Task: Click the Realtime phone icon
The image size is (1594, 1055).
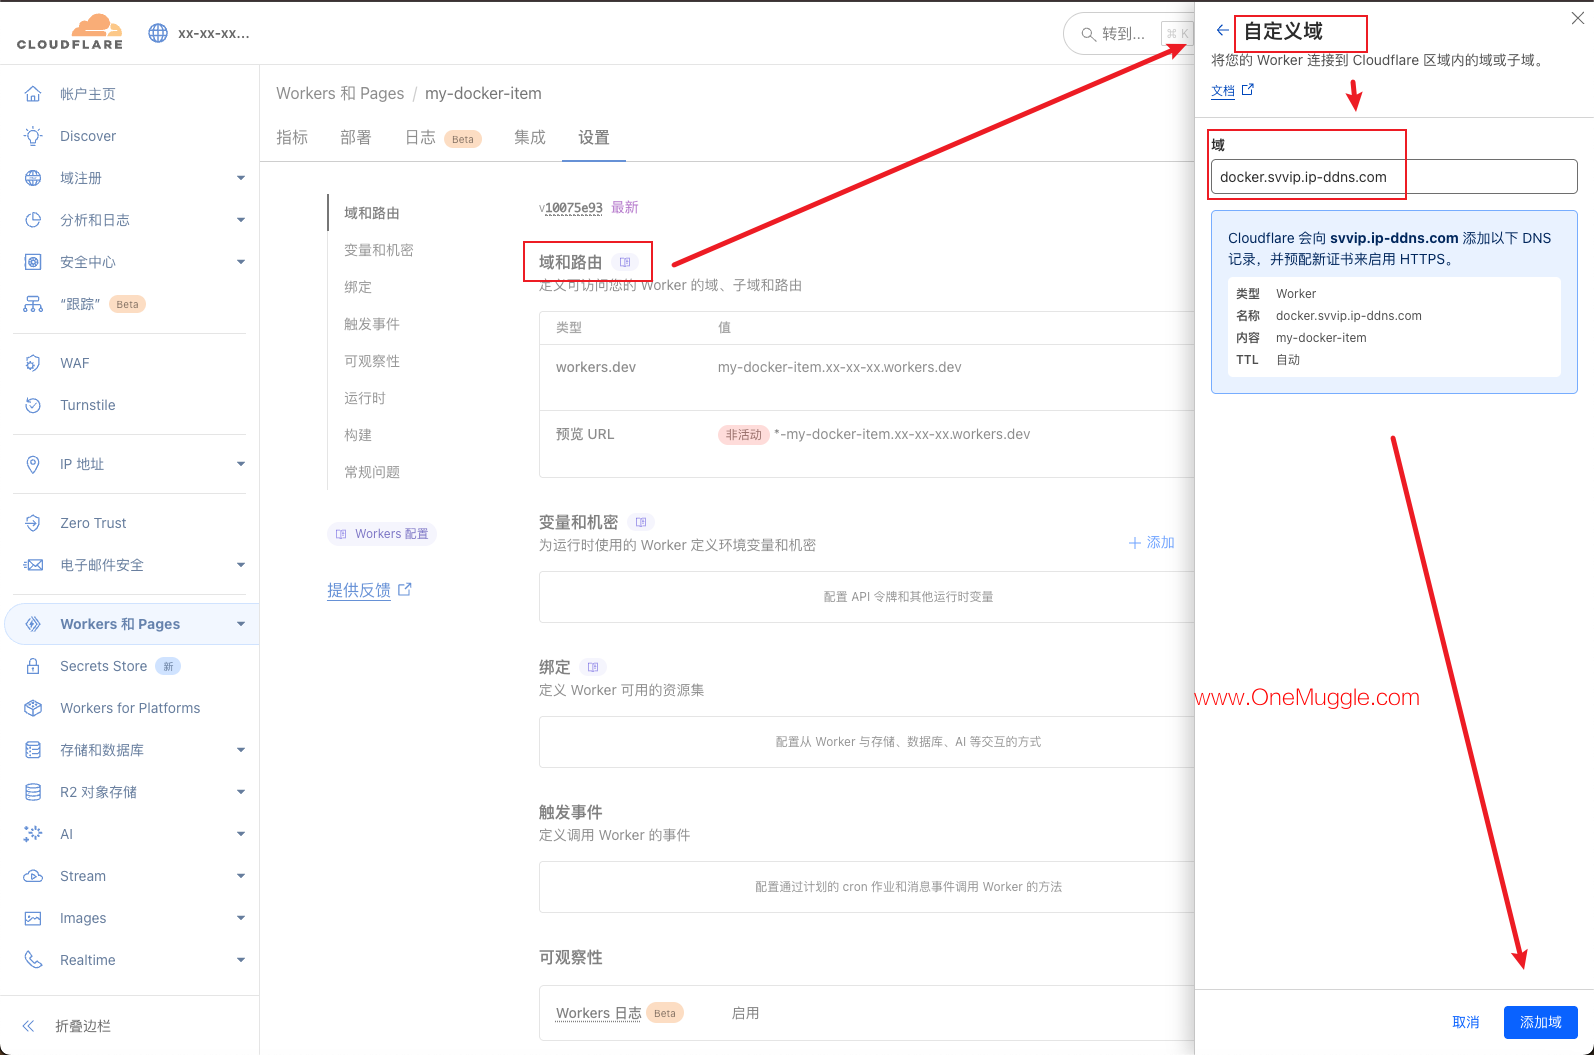Action: 33,960
